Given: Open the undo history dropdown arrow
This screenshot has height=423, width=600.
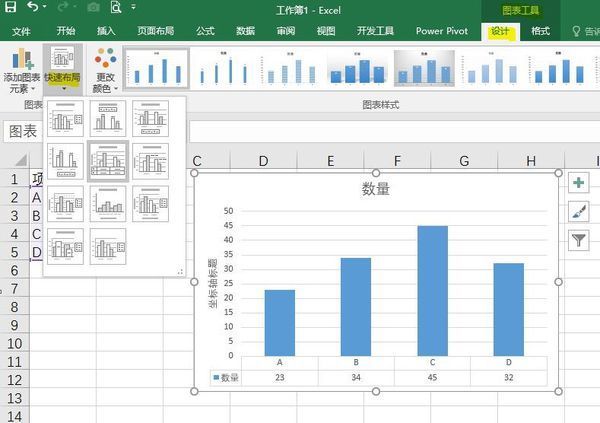Looking at the screenshot, I should tap(45, 7).
